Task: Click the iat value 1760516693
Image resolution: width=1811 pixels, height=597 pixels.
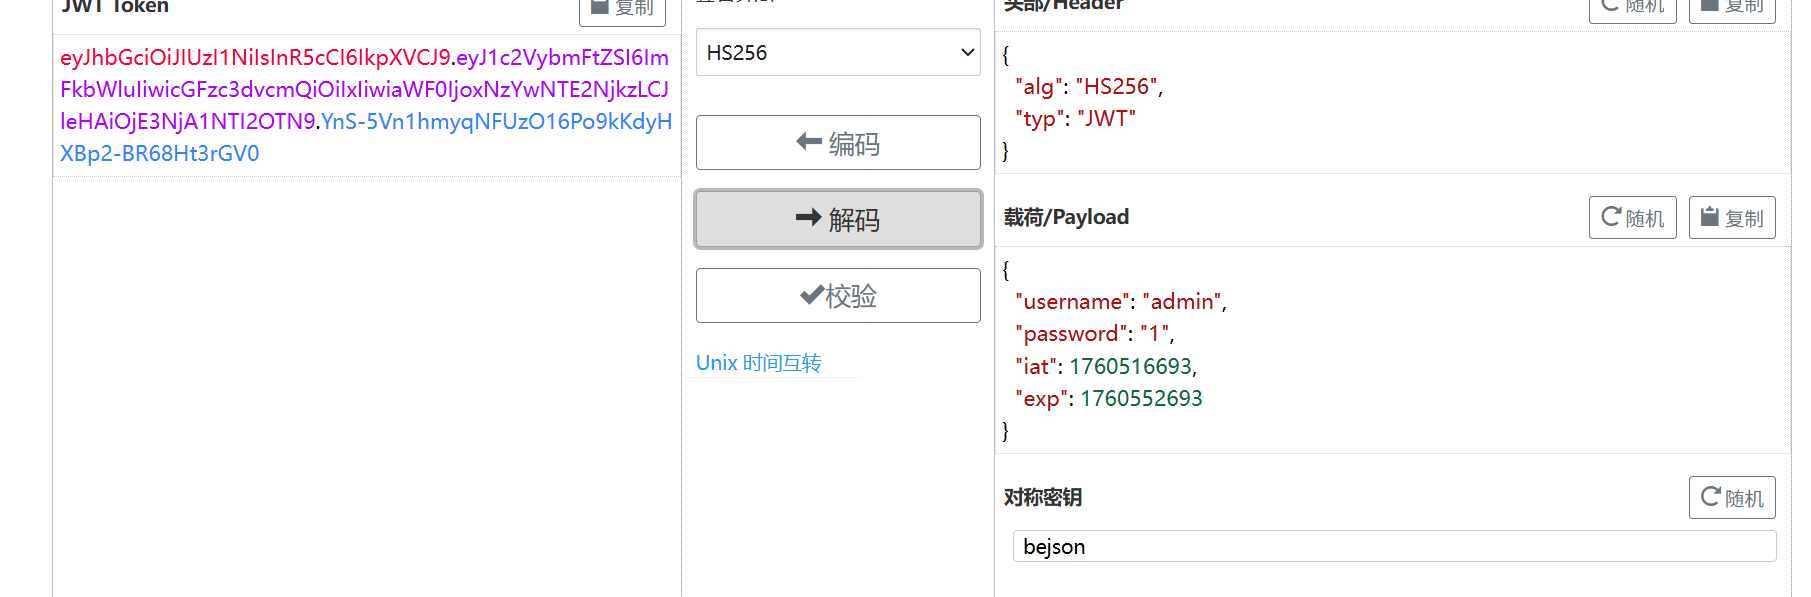Action: point(1130,367)
